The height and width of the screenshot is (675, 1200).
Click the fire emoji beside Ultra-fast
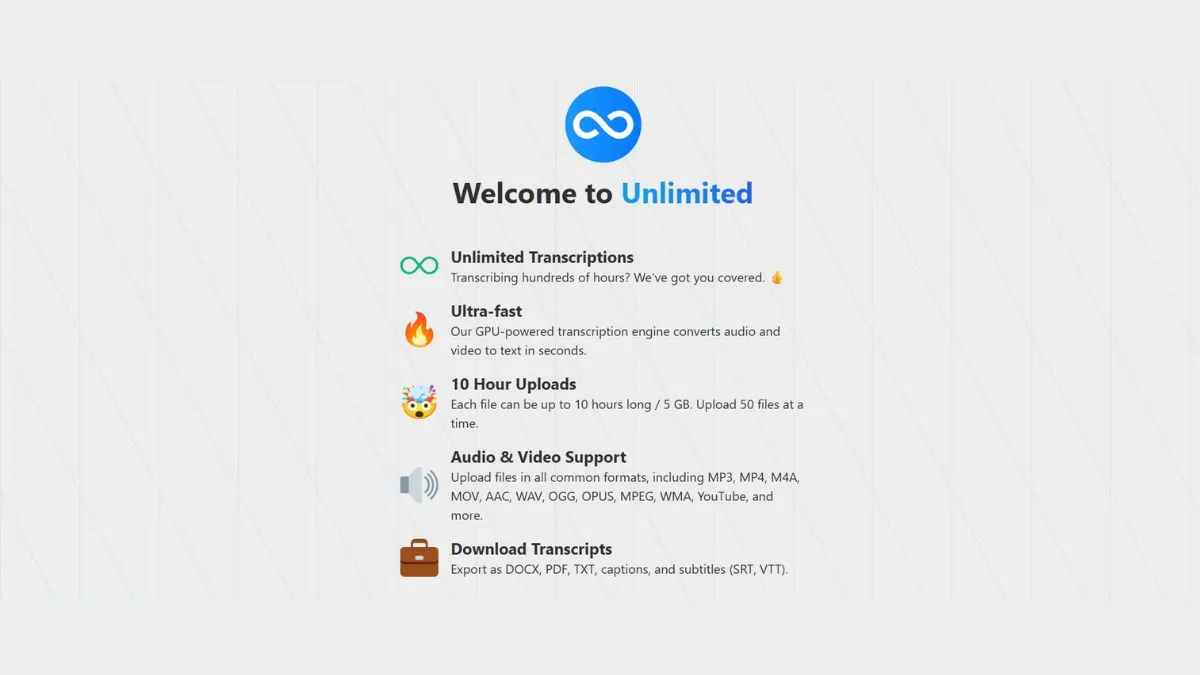(419, 329)
